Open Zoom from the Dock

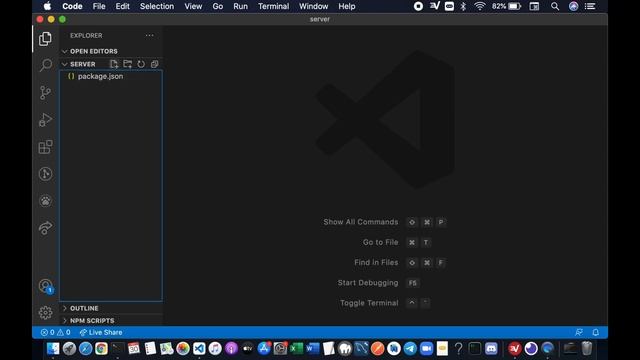tap(426, 349)
